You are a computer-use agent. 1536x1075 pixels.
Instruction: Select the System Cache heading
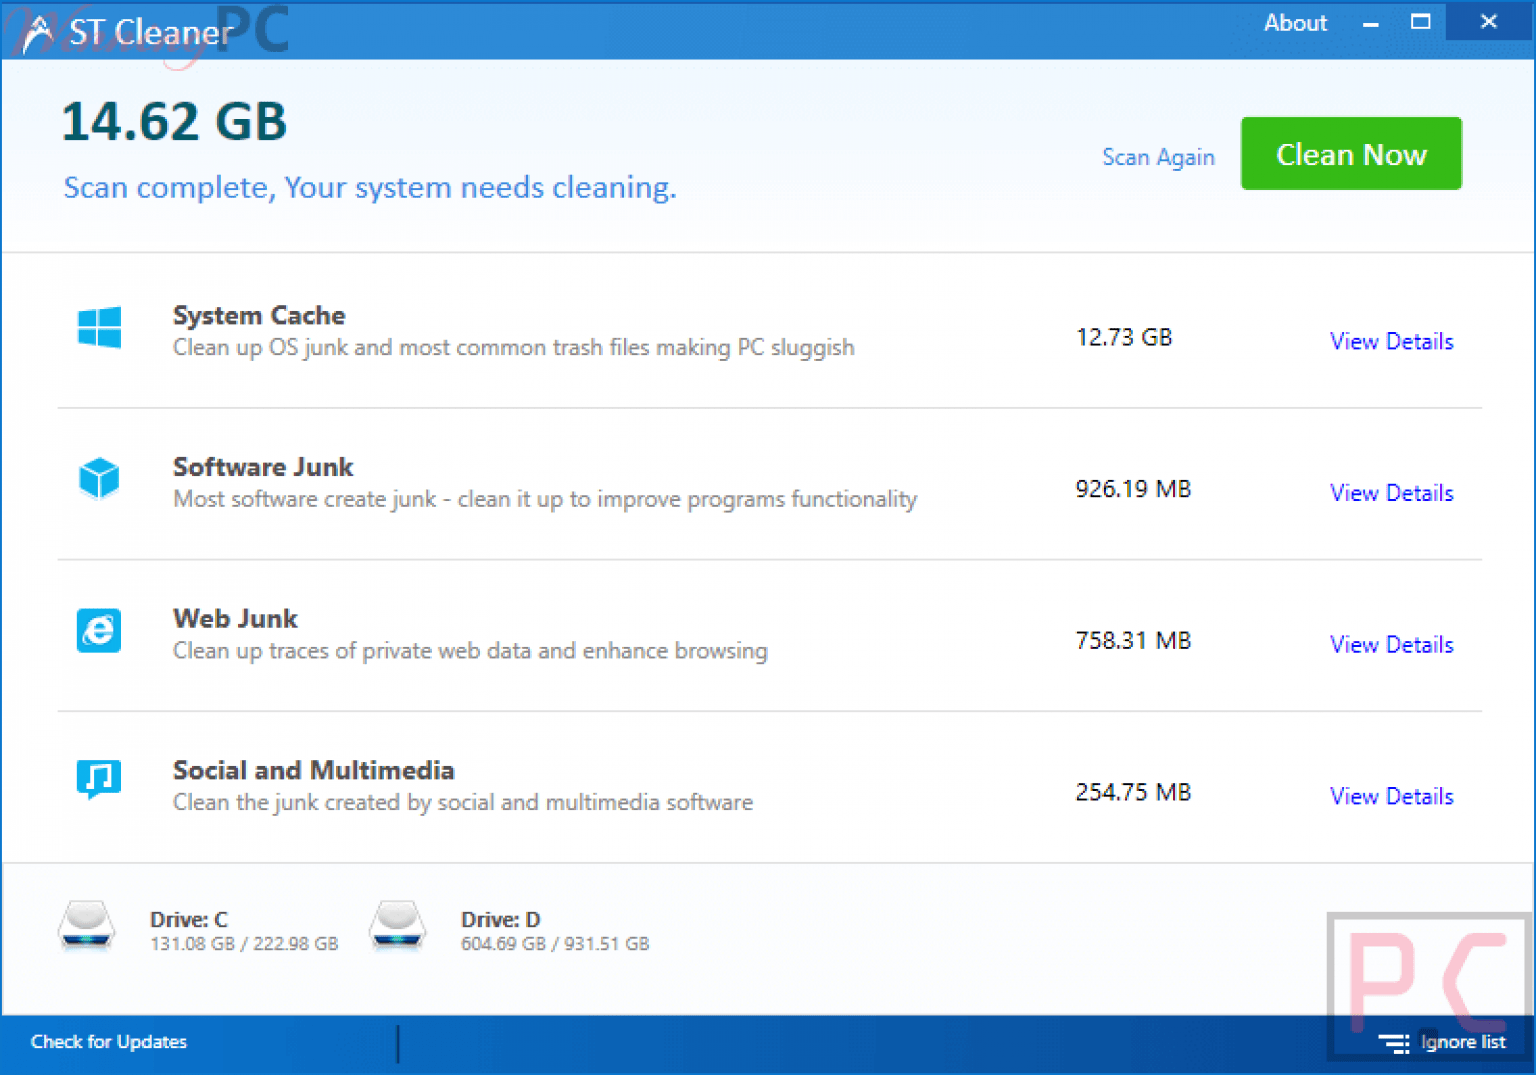tap(259, 315)
